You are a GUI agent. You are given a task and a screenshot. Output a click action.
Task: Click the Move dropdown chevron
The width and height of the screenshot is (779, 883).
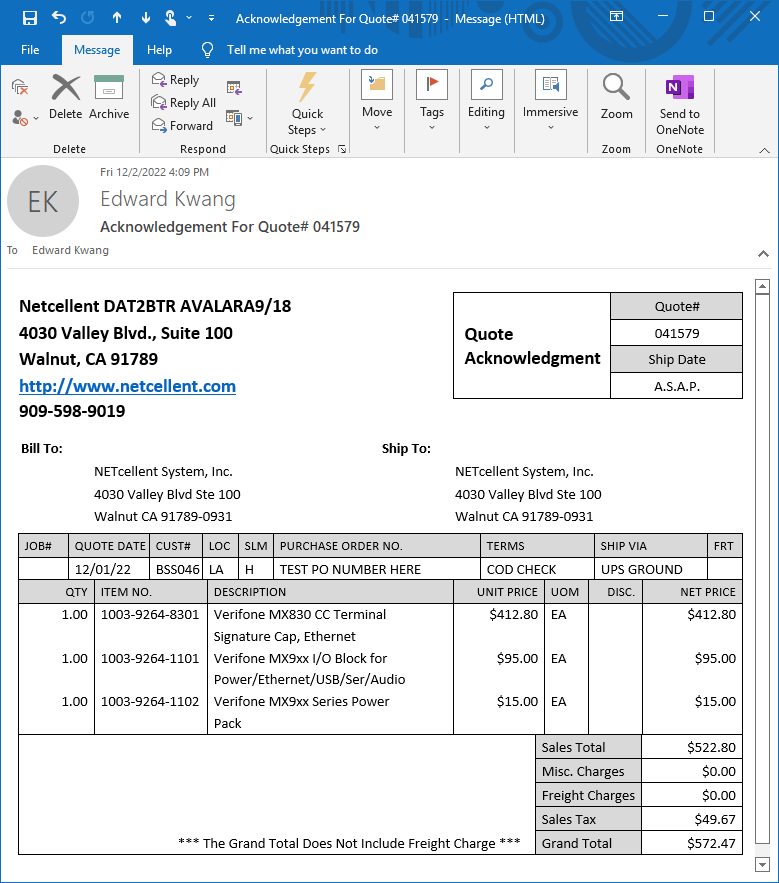pyautogui.click(x=377, y=128)
